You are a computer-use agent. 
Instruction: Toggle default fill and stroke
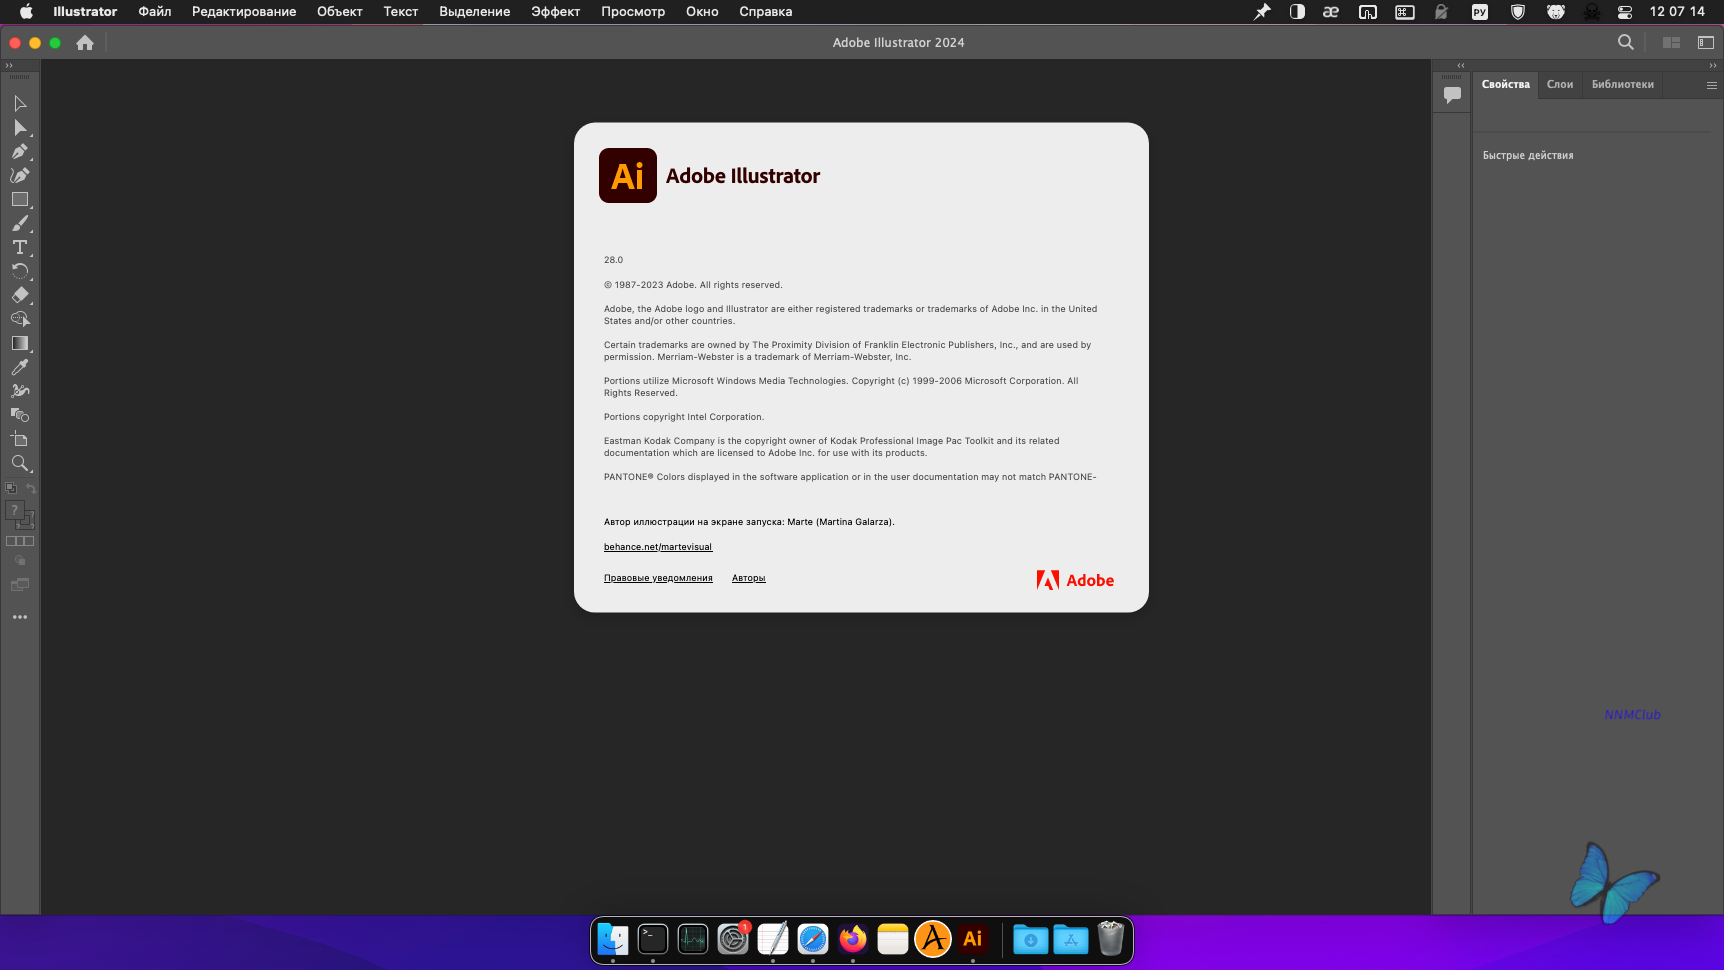[x=11, y=489]
